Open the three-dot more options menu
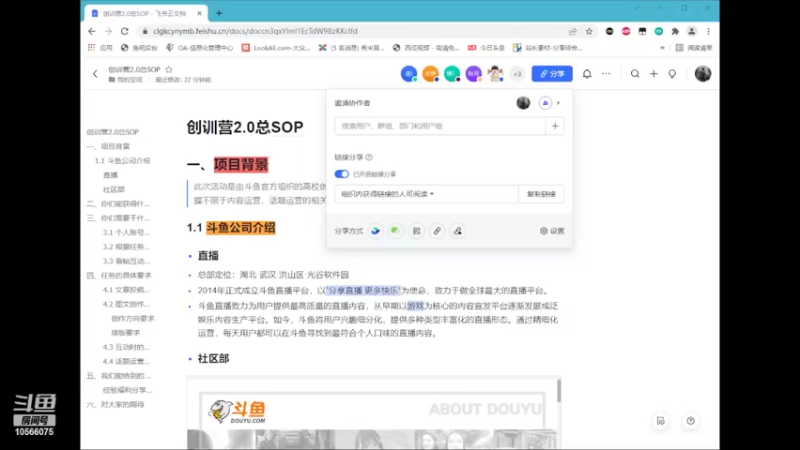Screen dimensions: 800x450 (606, 74)
